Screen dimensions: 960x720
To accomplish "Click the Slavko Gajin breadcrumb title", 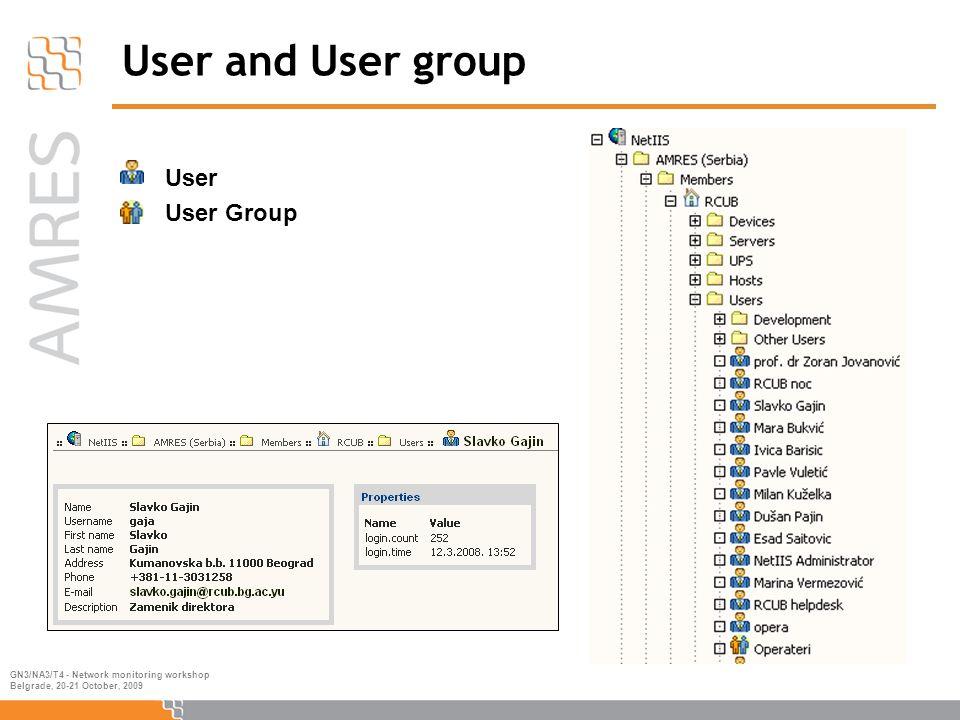I will pyautogui.click(x=503, y=441).
